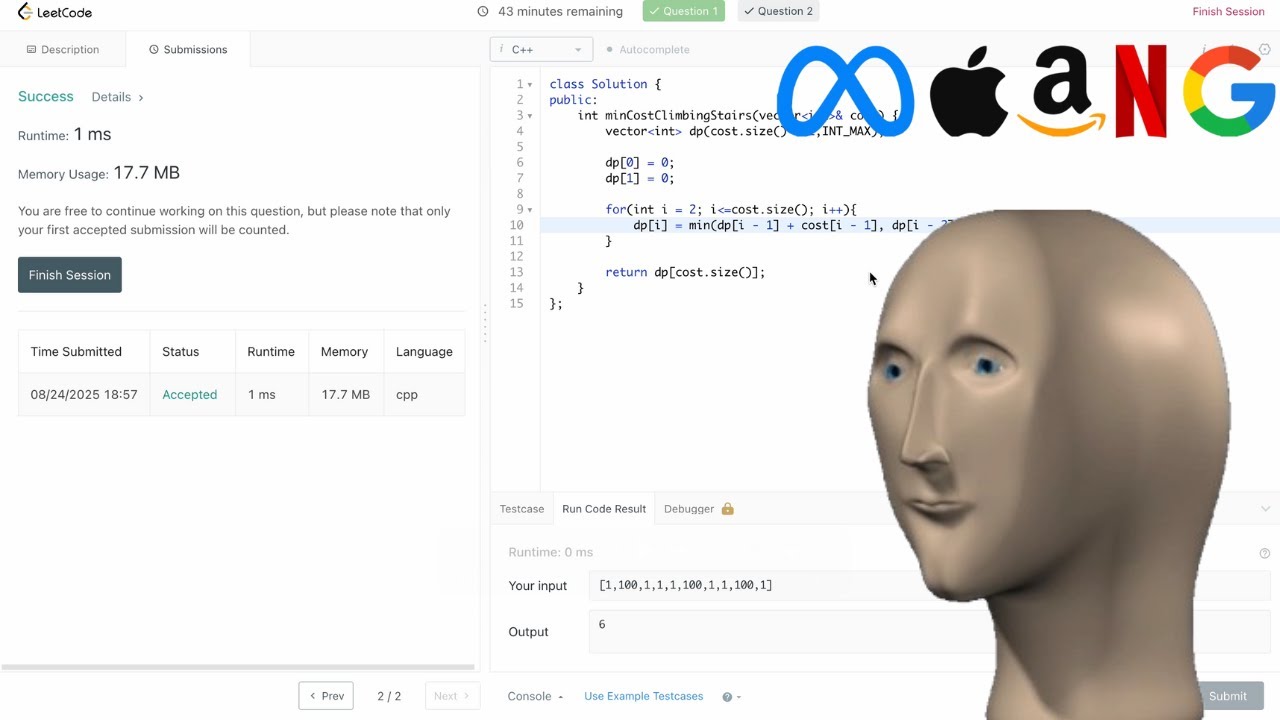Click the Memory column header

tap(345, 352)
